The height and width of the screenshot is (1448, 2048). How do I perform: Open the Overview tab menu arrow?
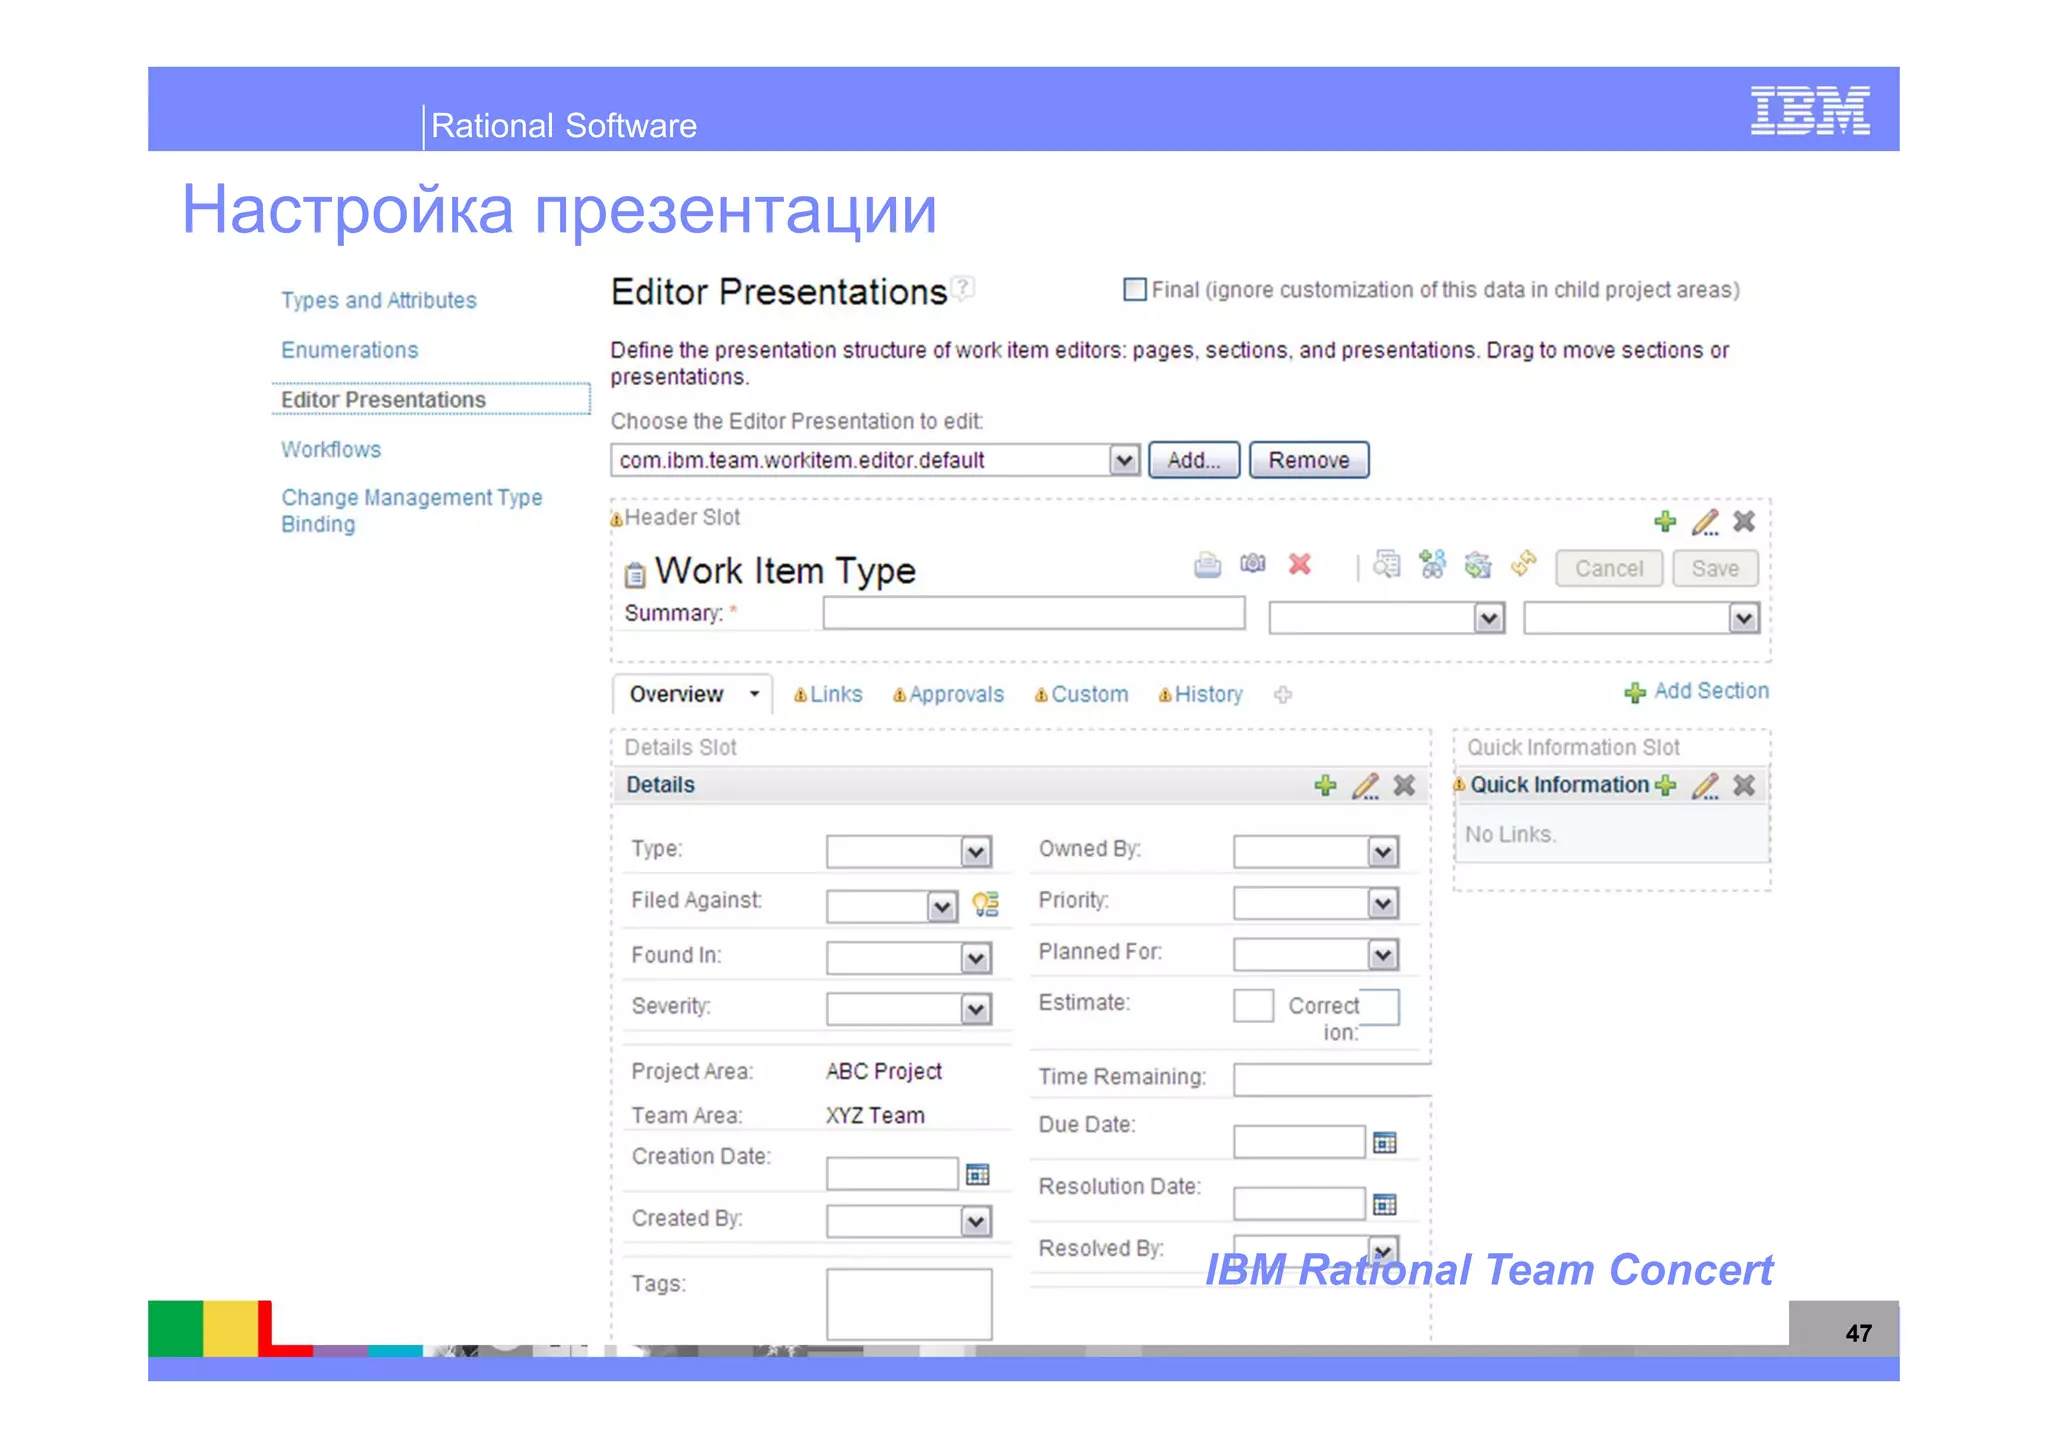pyautogui.click(x=754, y=694)
